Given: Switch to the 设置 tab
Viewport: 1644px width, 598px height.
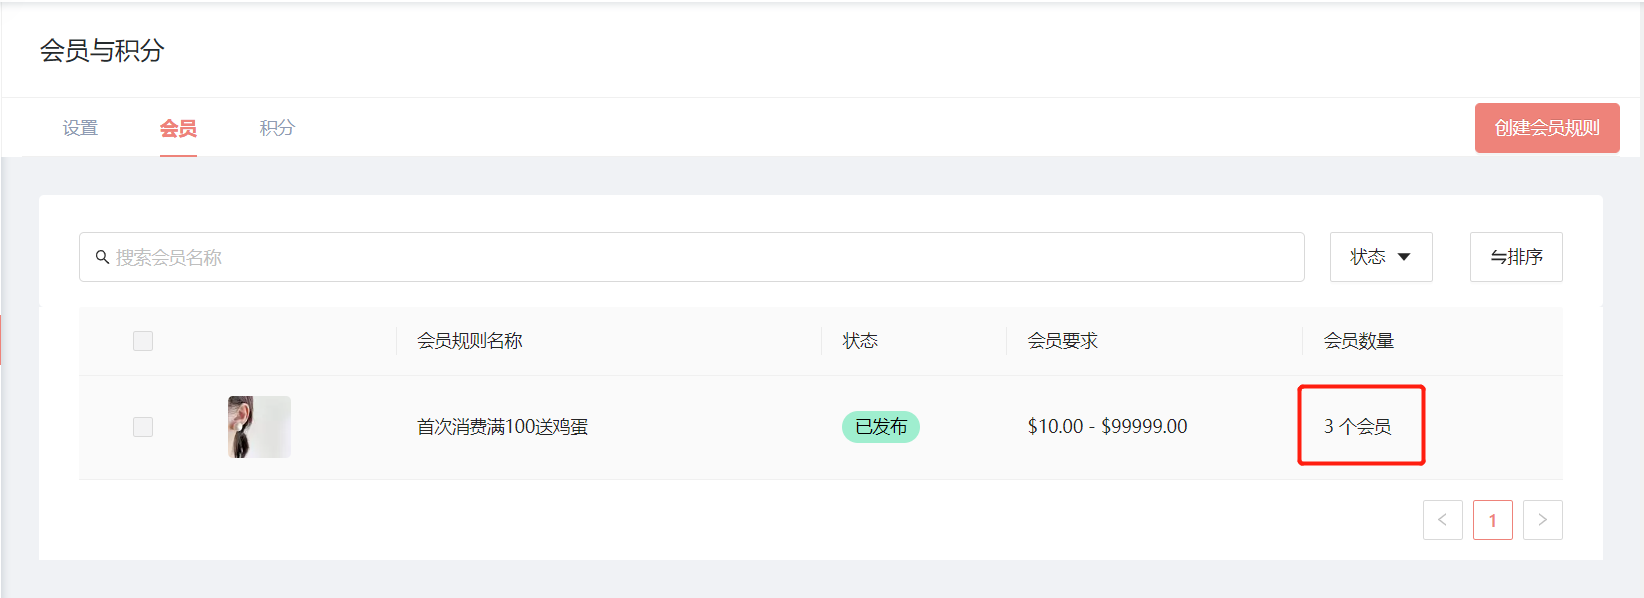Looking at the screenshot, I should click(x=80, y=128).
